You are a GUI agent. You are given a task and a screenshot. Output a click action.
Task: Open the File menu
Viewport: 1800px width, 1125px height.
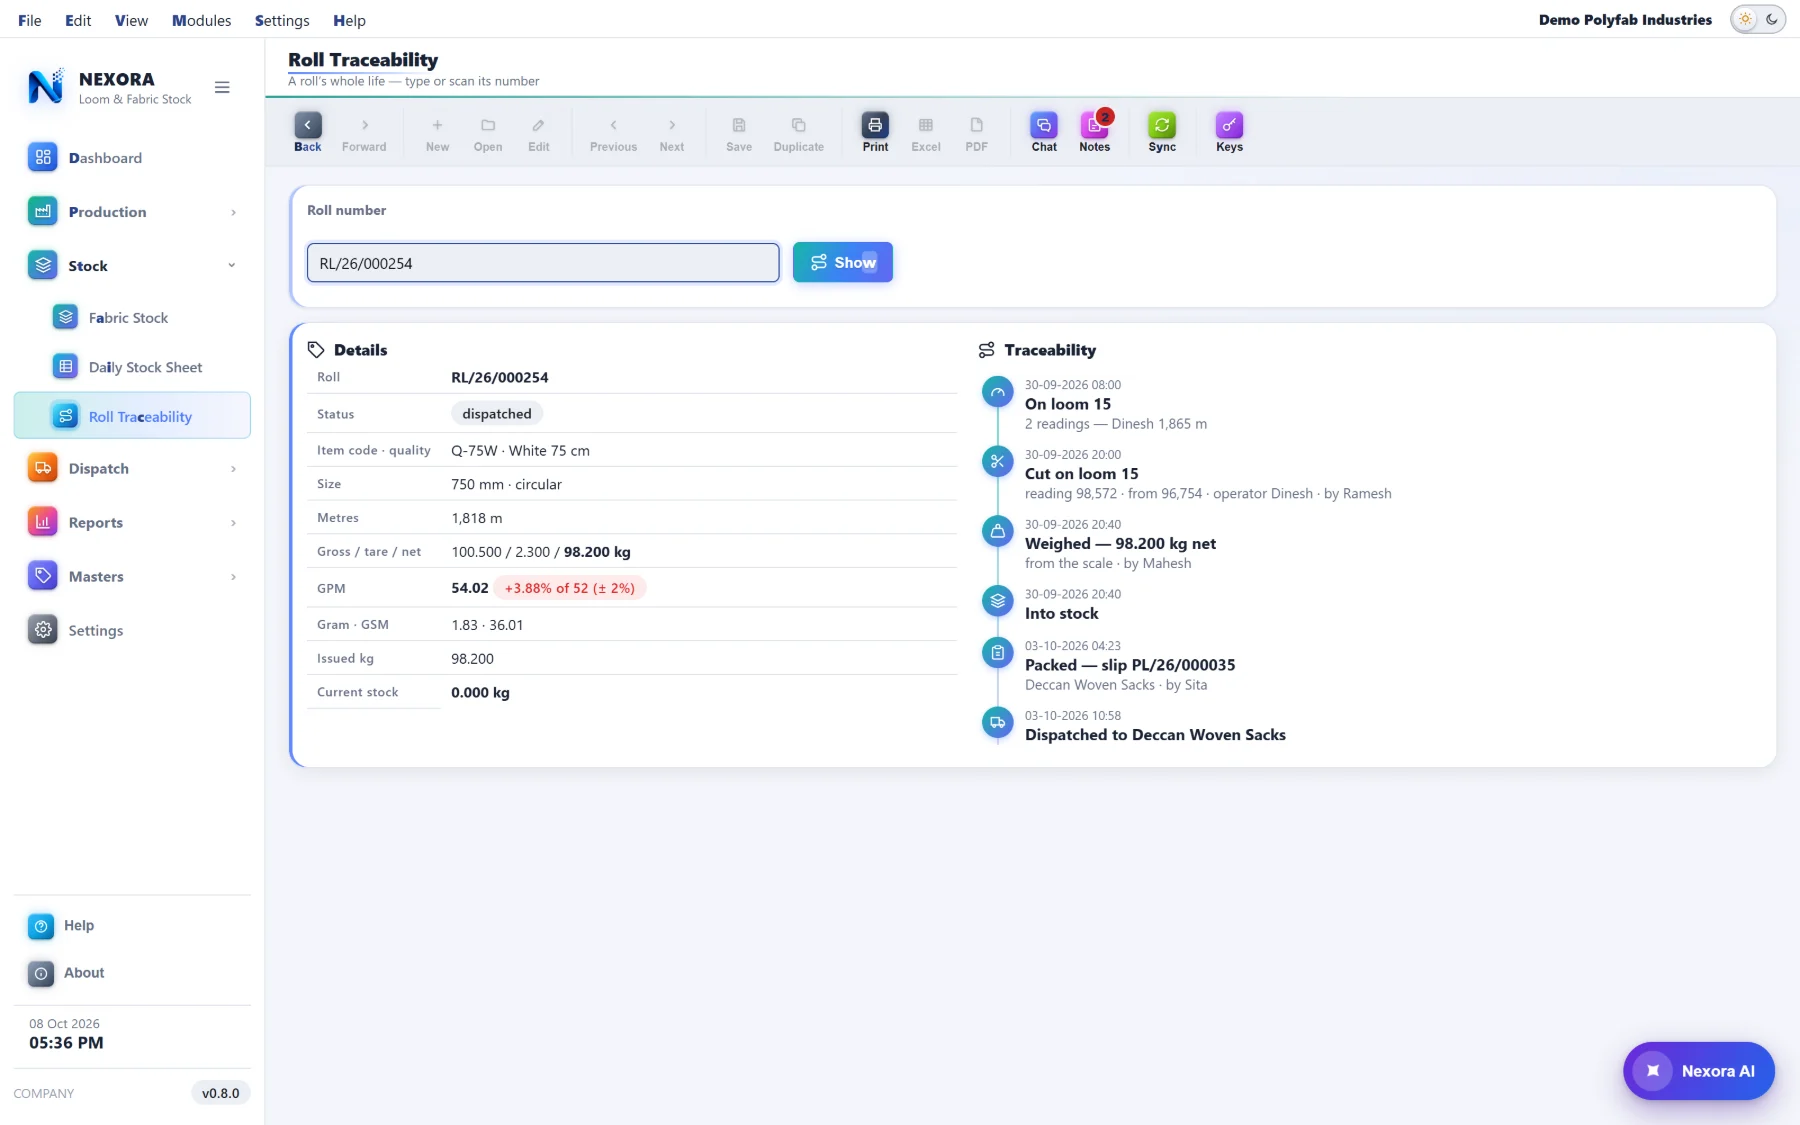tap(30, 20)
